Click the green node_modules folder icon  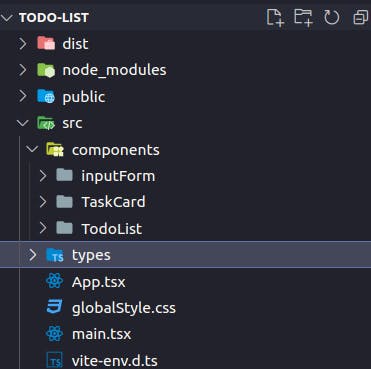click(46, 70)
